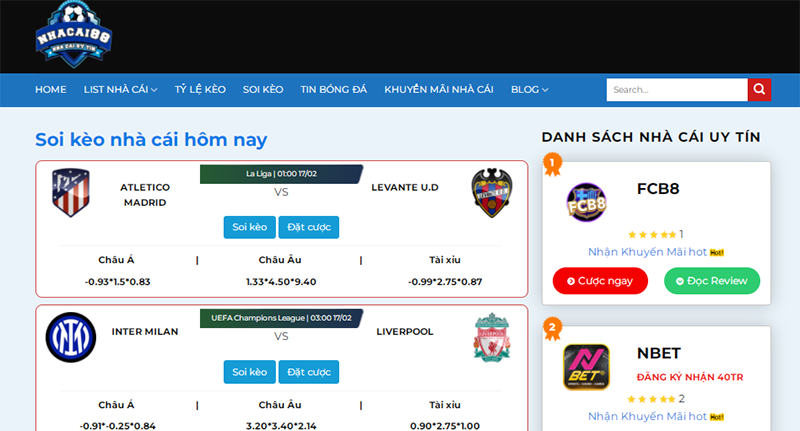Open the FCB8 bookmaker logo
Viewport: 800px width, 431px height.
[x=586, y=202]
